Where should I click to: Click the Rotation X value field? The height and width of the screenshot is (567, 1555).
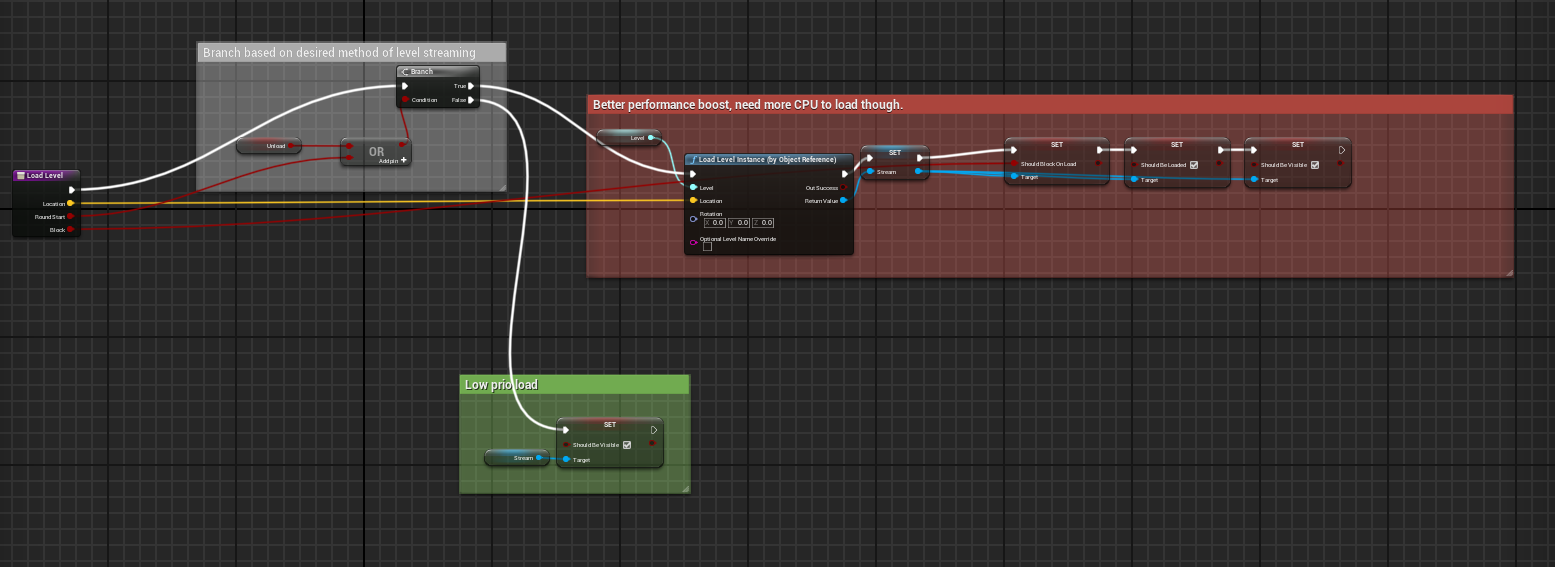pos(717,222)
